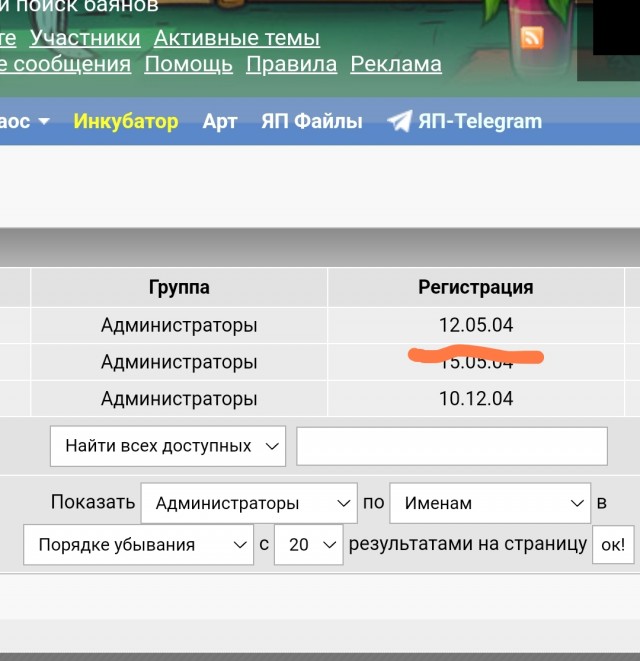Open the сообщения link in header
This screenshot has width=640, height=661.
tap(65, 64)
